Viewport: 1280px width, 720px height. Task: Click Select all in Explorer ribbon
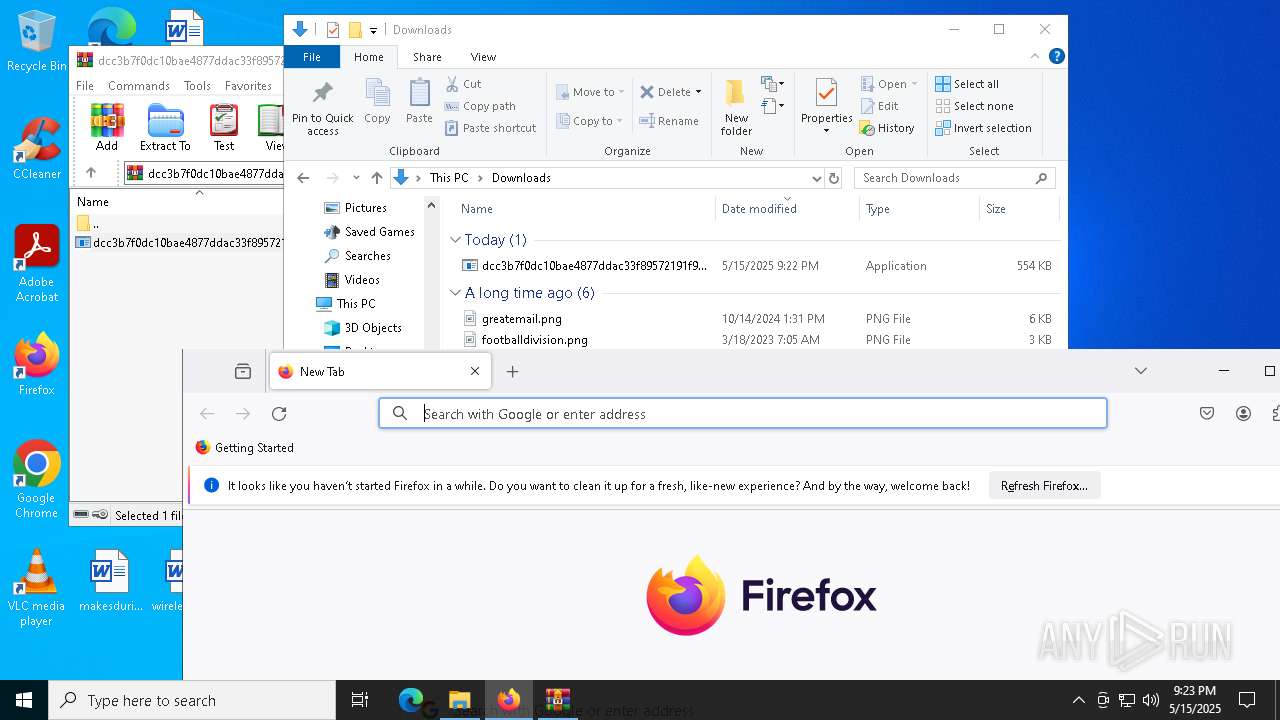[967, 84]
